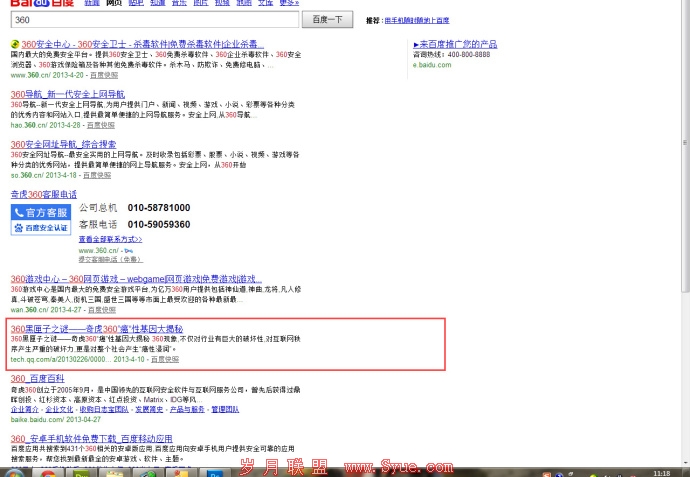Open 百度快照 for the so.360.cn result
Viewport: 690px width, 477px height.
pyautogui.click(x=97, y=175)
